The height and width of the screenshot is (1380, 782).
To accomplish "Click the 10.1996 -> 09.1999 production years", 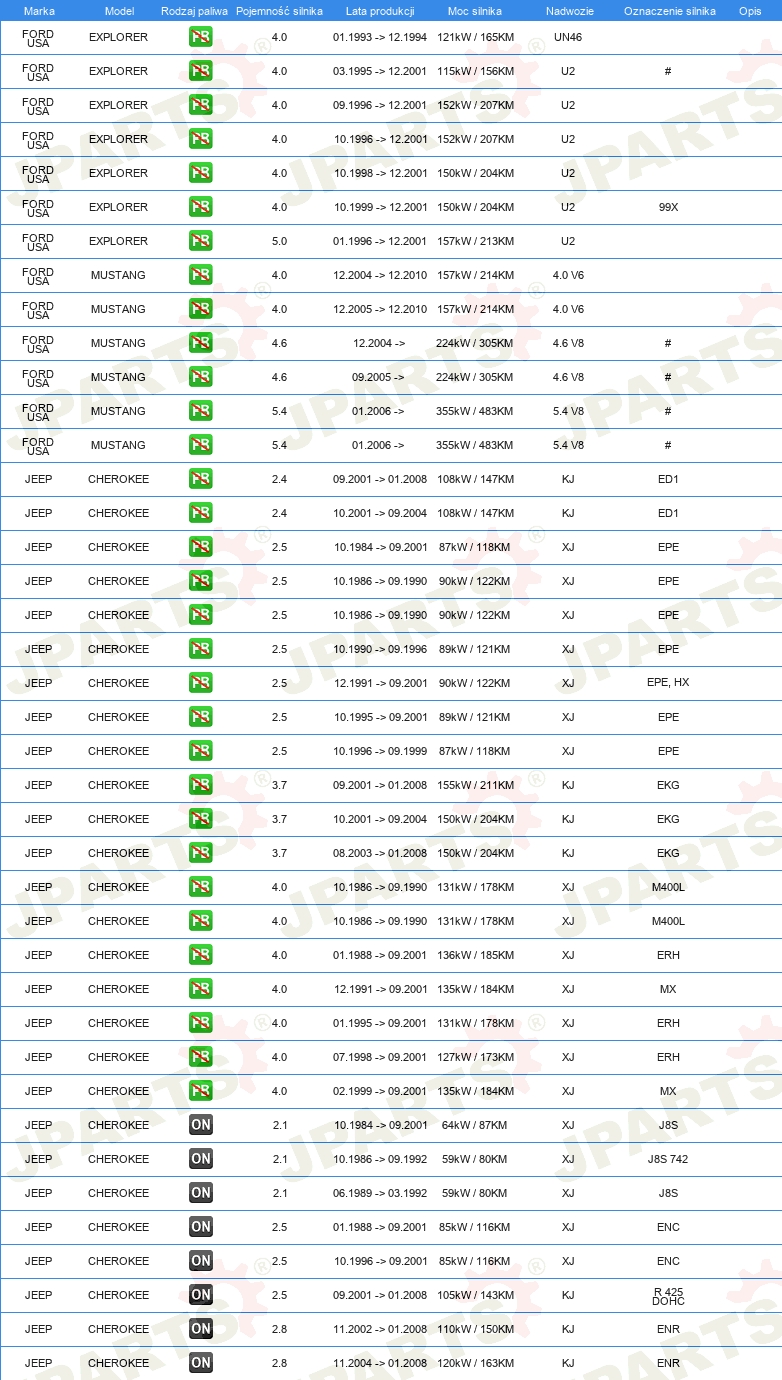I will pyautogui.click(x=380, y=751).
